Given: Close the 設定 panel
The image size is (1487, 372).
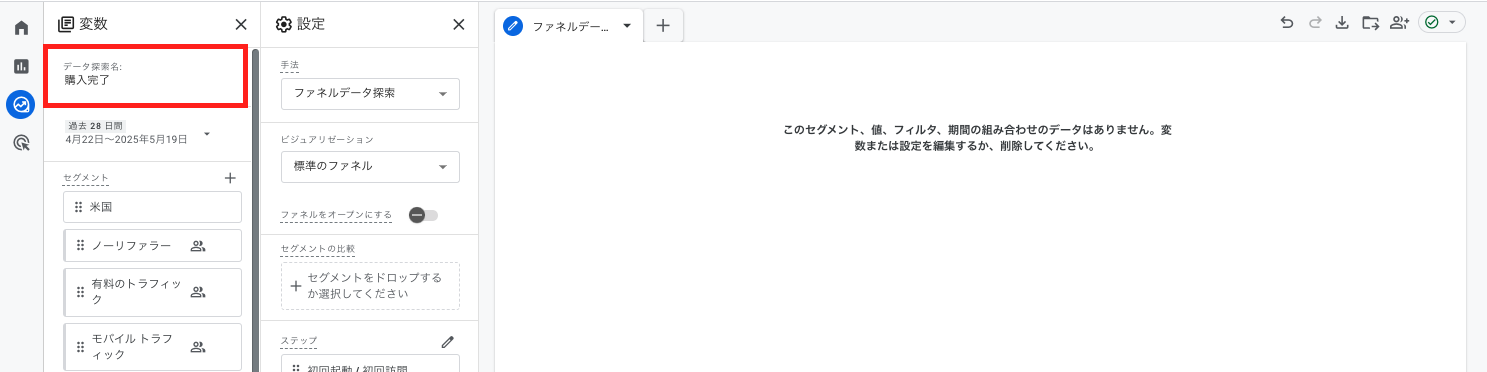Looking at the screenshot, I should click(x=459, y=24).
